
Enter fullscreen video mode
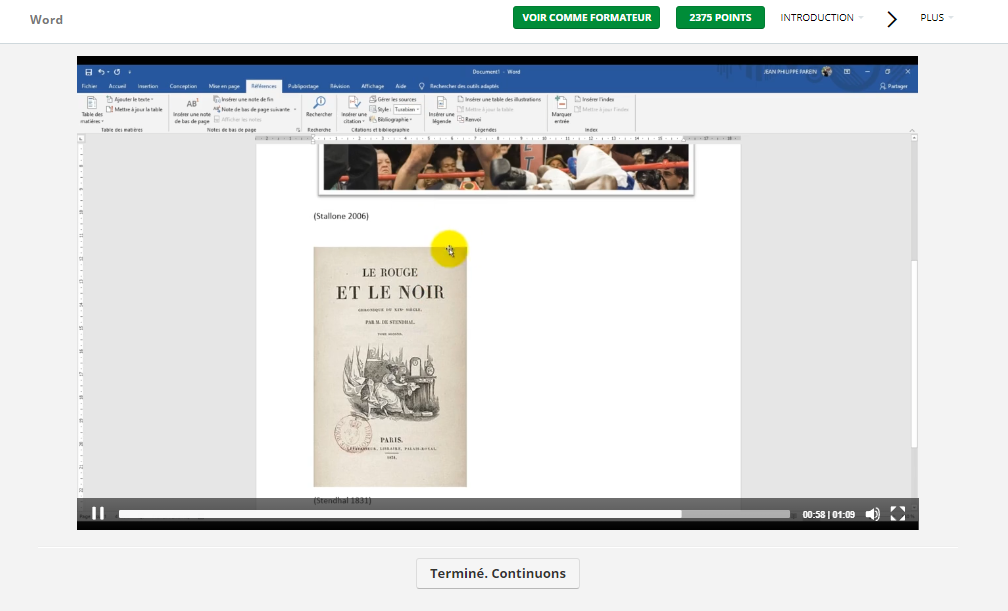(897, 513)
